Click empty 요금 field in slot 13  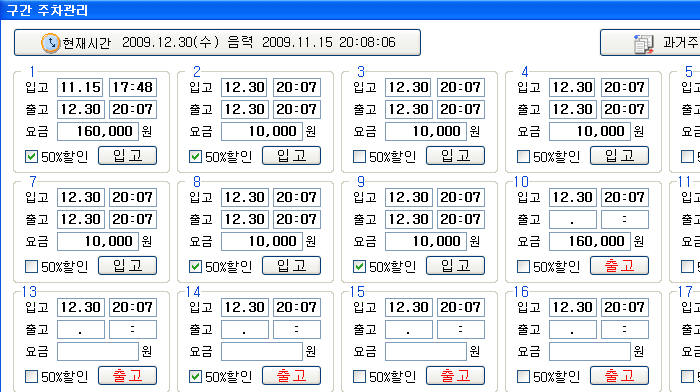98,351
